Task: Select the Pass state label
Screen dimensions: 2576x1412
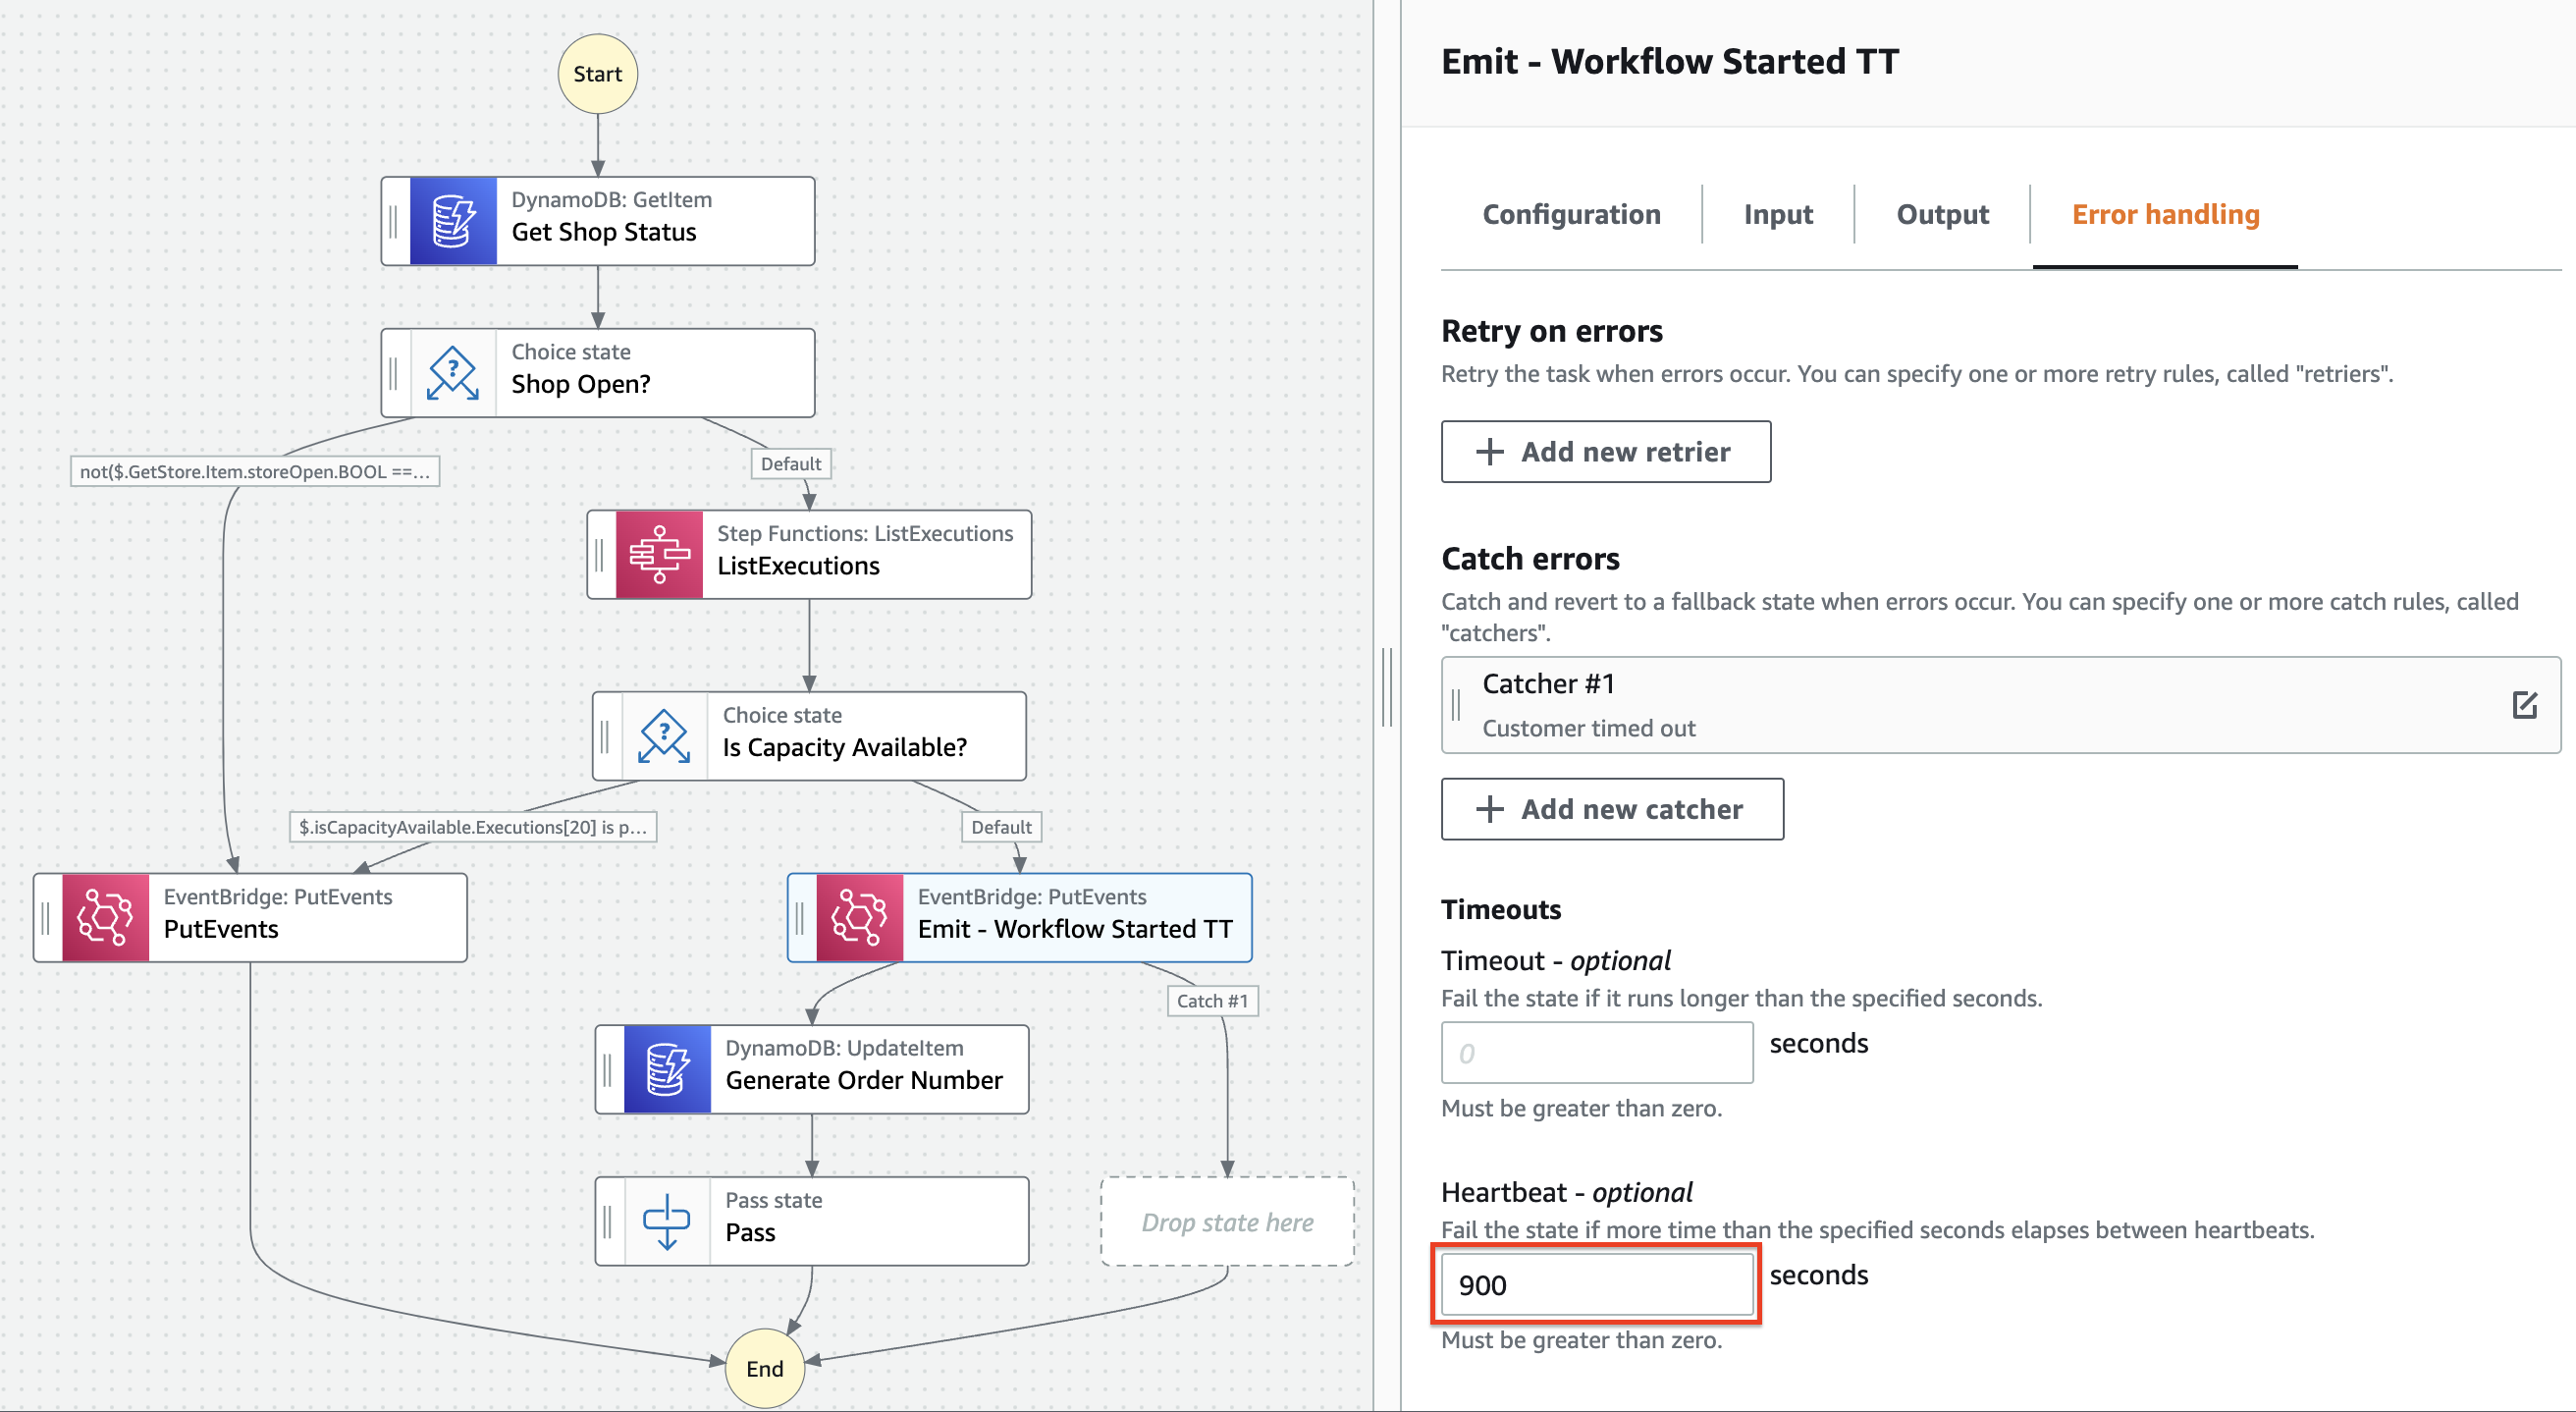Action: tap(750, 1233)
